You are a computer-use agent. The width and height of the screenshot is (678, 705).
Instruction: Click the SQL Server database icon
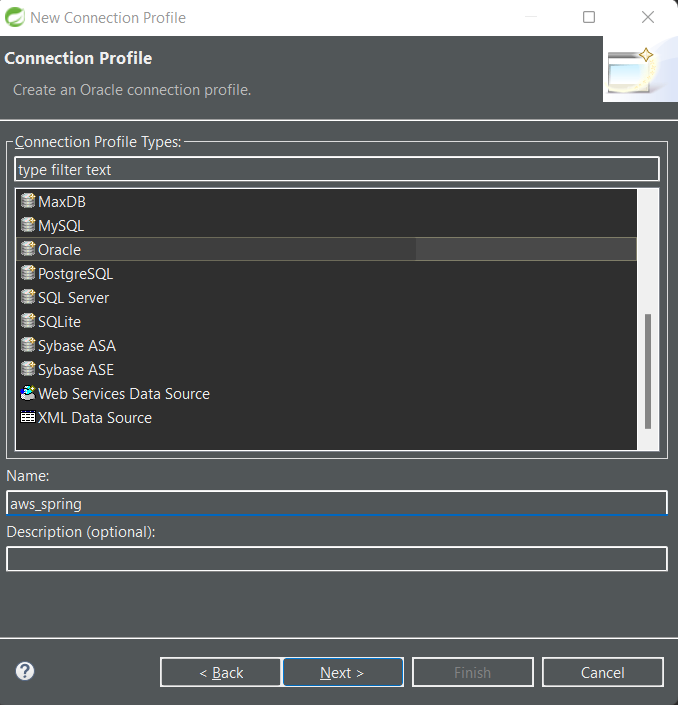[x=28, y=297]
